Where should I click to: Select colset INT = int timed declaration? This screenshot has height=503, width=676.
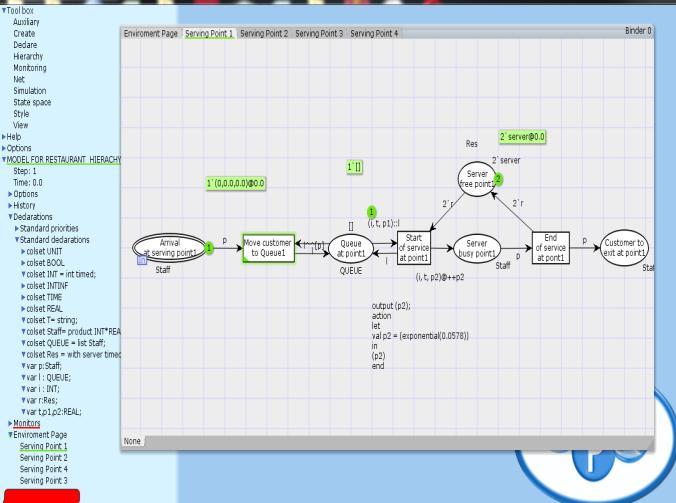point(61,274)
